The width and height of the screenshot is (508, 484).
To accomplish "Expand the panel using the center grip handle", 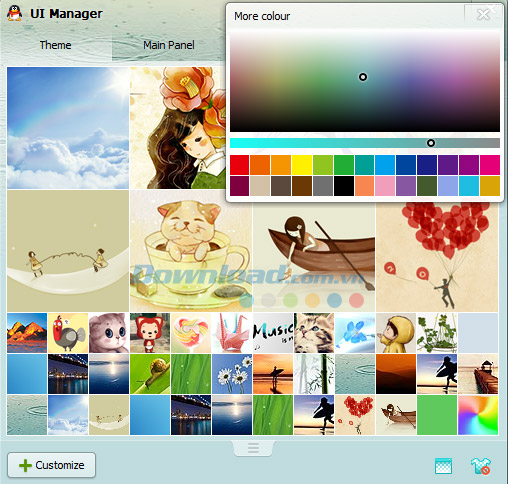I will coord(253,448).
